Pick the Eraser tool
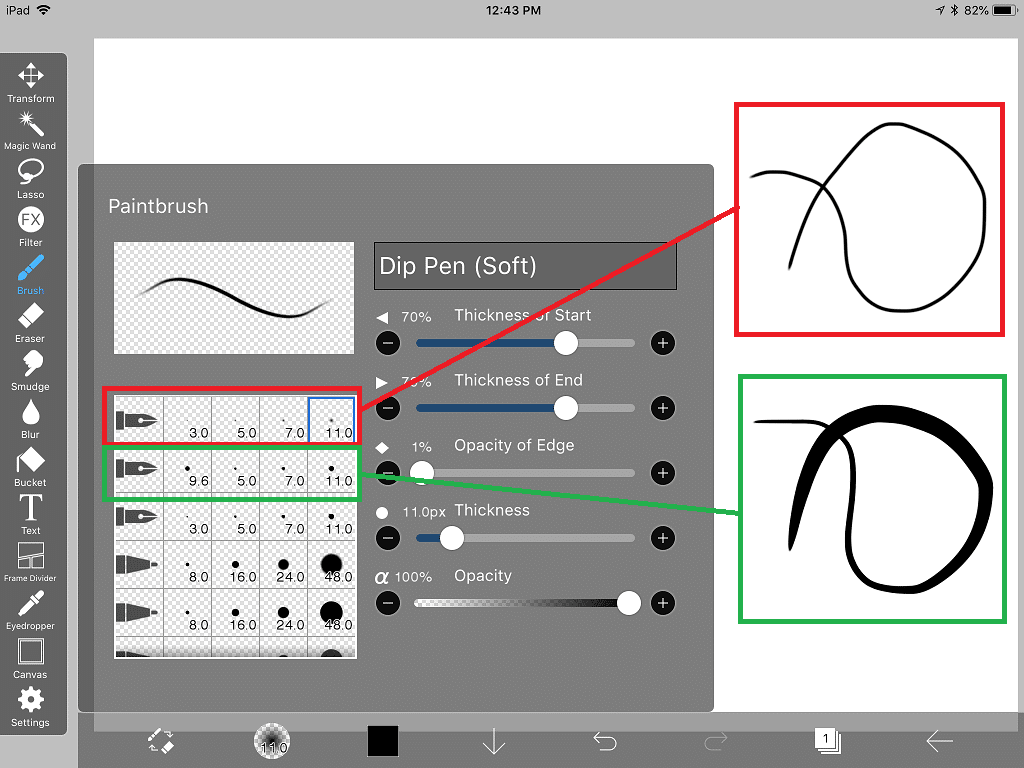1024x768 pixels. tap(31, 322)
